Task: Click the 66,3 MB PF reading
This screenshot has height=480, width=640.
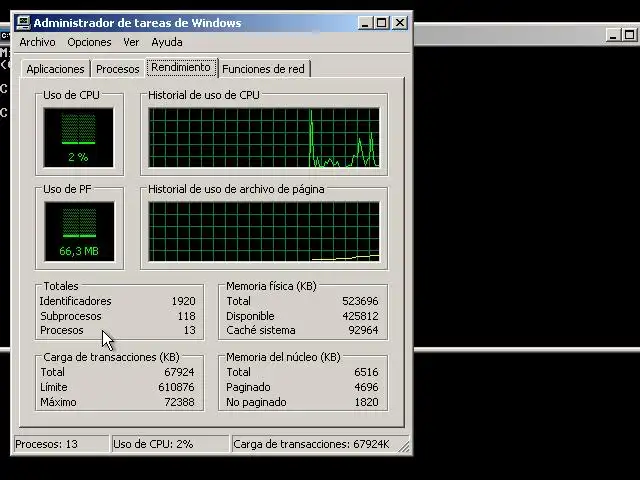Action: click(79, 251)
